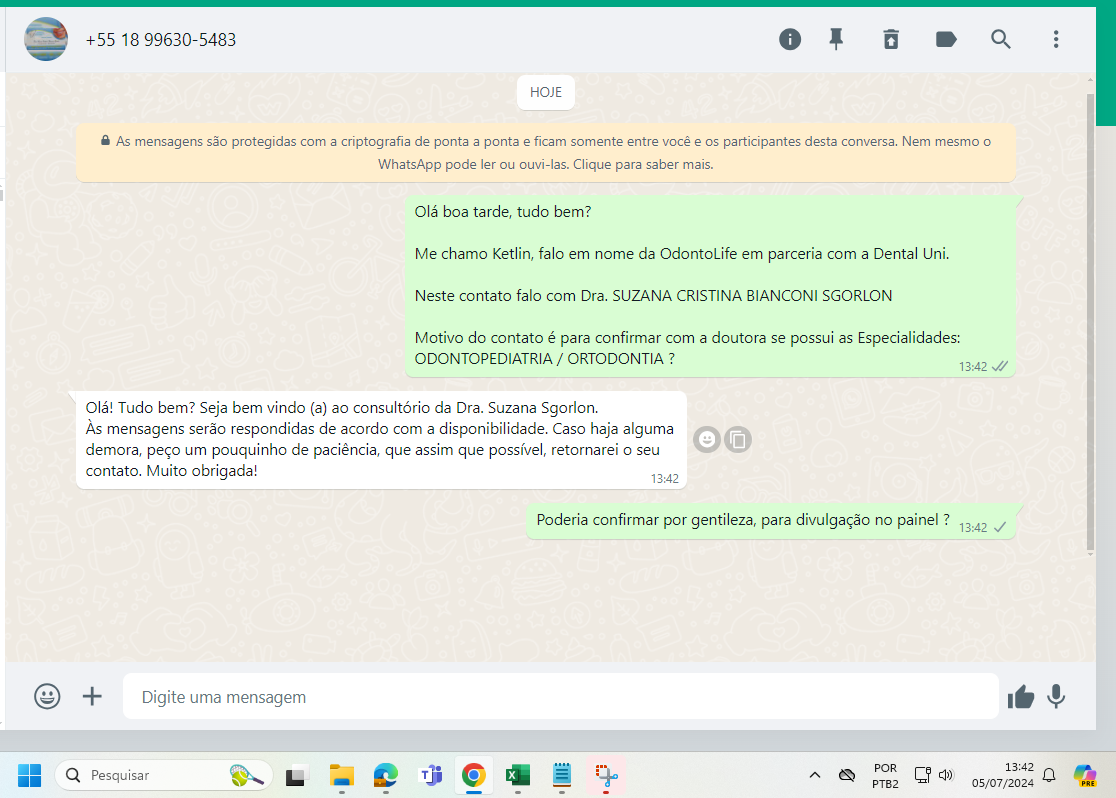Open the Copilot preview icon
This screenshot has height=798, width=1116.
[x=1085, y=775]
